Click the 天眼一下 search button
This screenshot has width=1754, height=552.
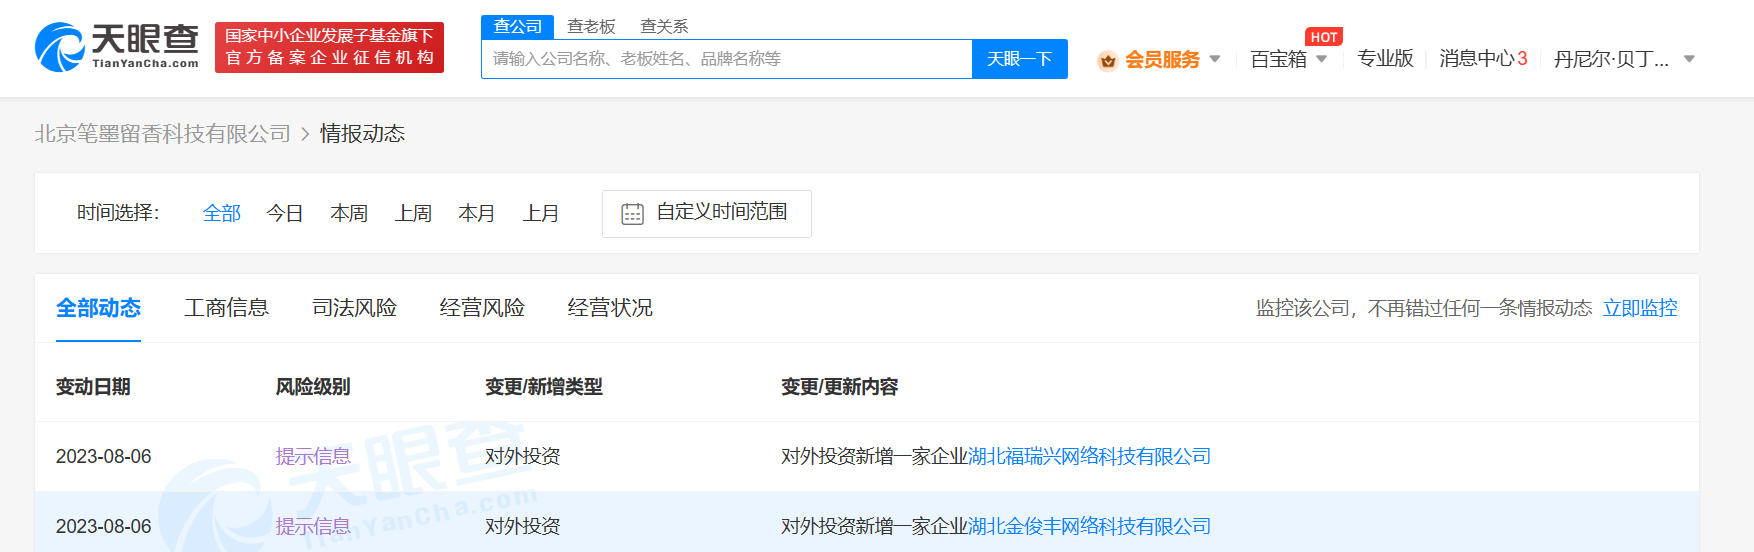[1019, 59]
